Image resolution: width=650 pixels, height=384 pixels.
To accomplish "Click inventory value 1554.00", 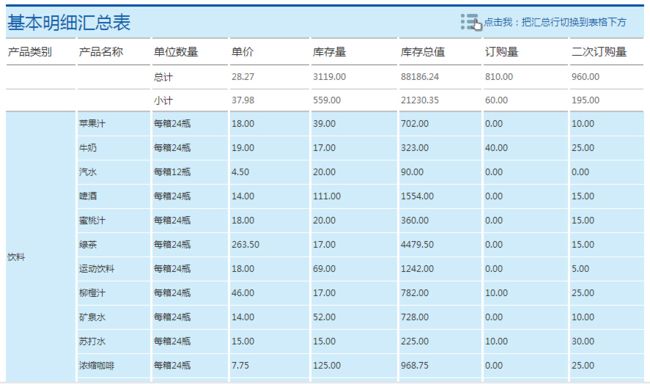I will tap(417, 196).
